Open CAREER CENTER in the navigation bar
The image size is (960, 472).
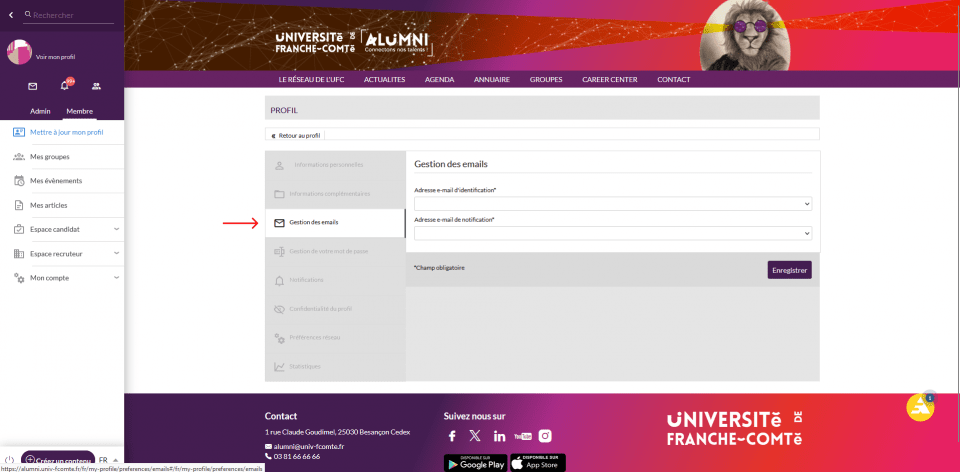(609, 79)
